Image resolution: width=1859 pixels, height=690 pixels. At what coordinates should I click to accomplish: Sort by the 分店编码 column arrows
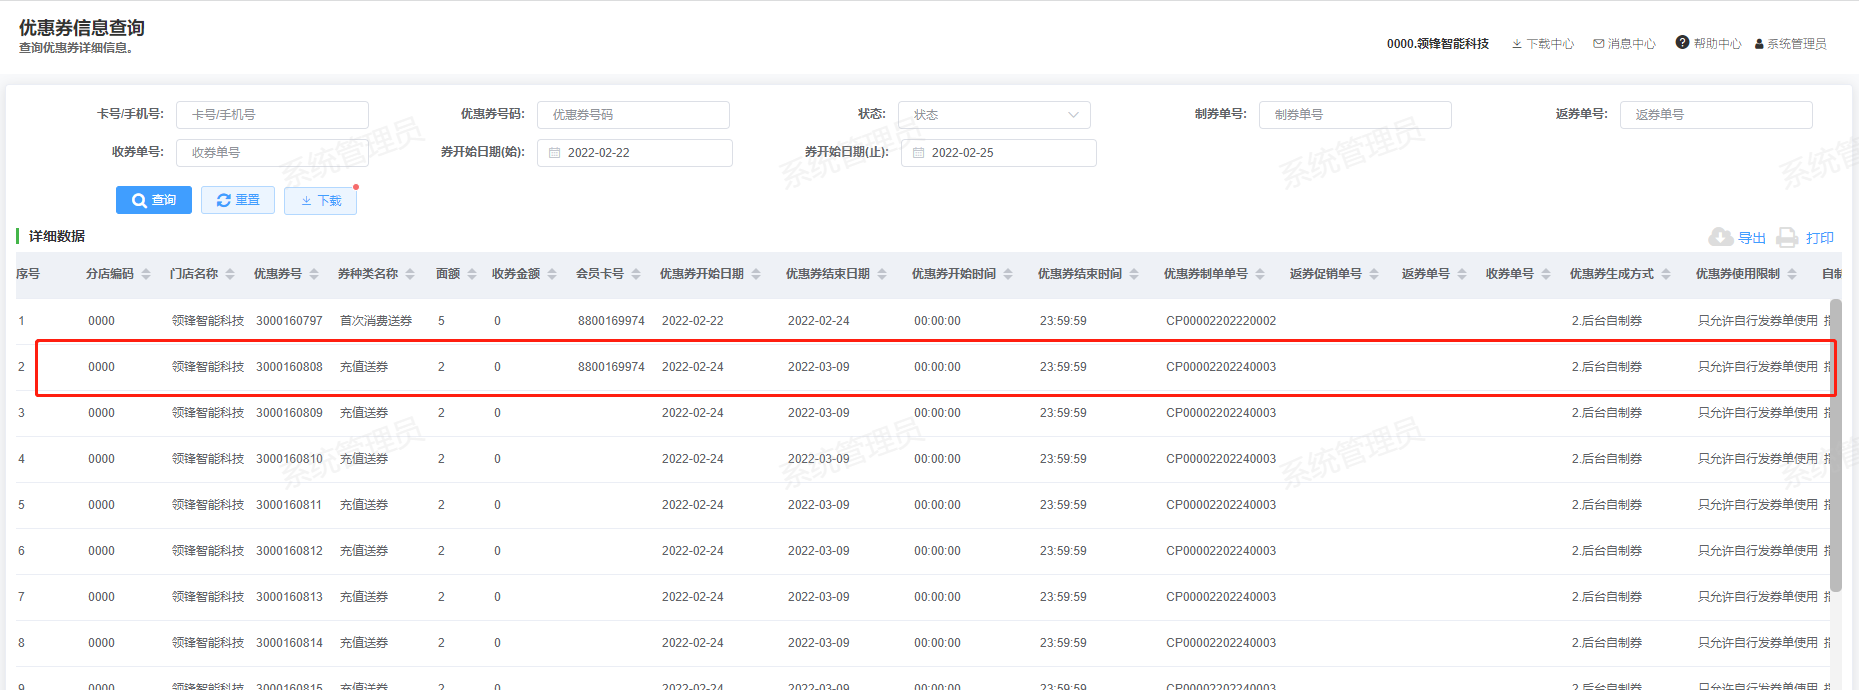[146, 274]
